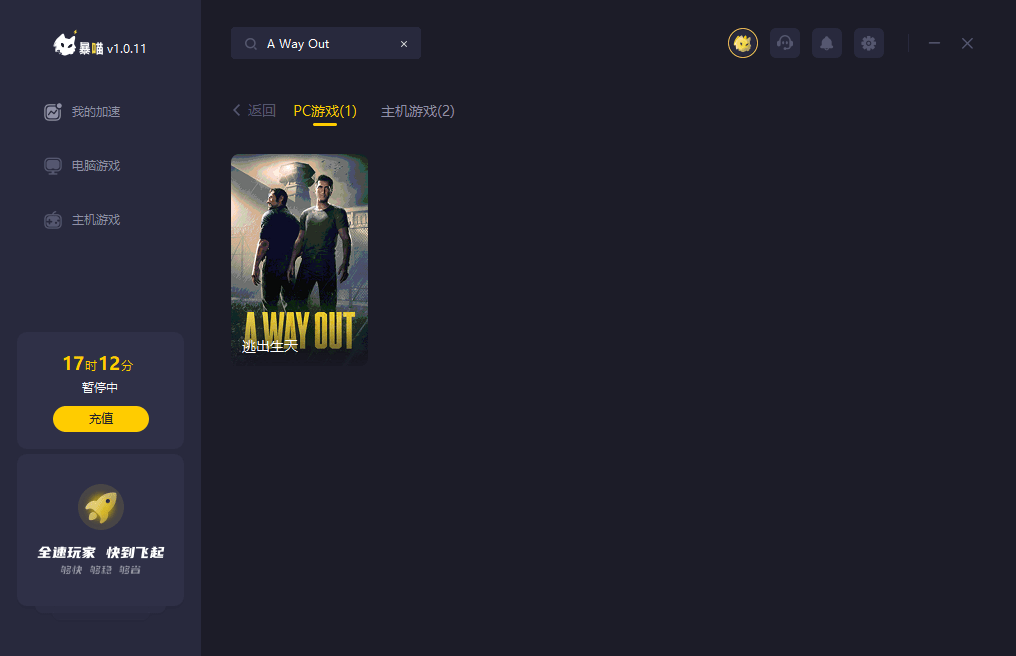Click the 暴喵 cat logo icon
Screen dimensions: 1016x656
pyautogui.click(x=65, y=43)
